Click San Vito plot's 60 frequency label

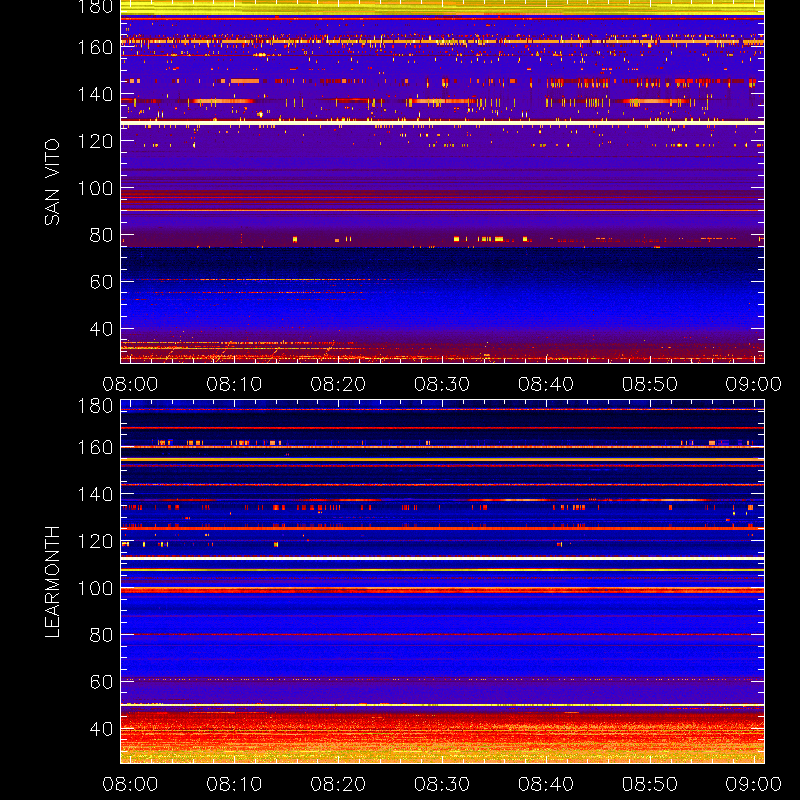(x=101, y=282)
